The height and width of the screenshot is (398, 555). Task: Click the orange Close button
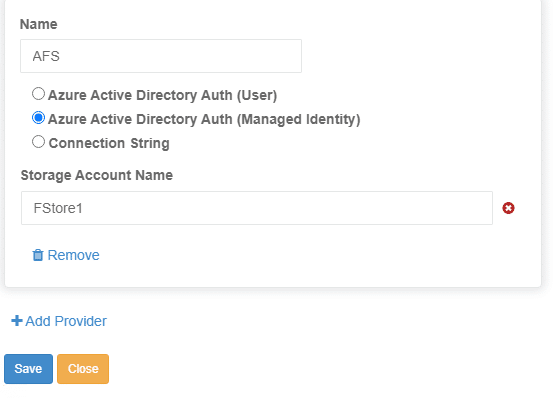point(83,369)
